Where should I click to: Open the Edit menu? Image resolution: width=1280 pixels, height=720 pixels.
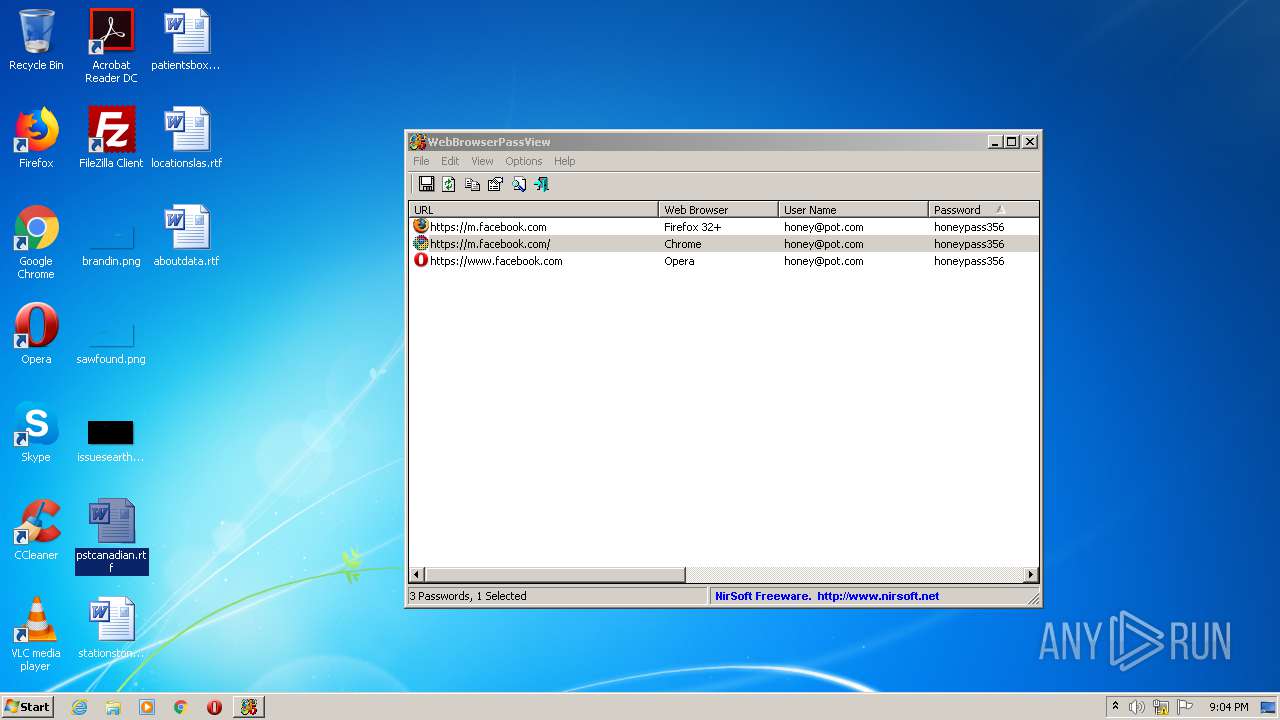click(x=450, y=161)
